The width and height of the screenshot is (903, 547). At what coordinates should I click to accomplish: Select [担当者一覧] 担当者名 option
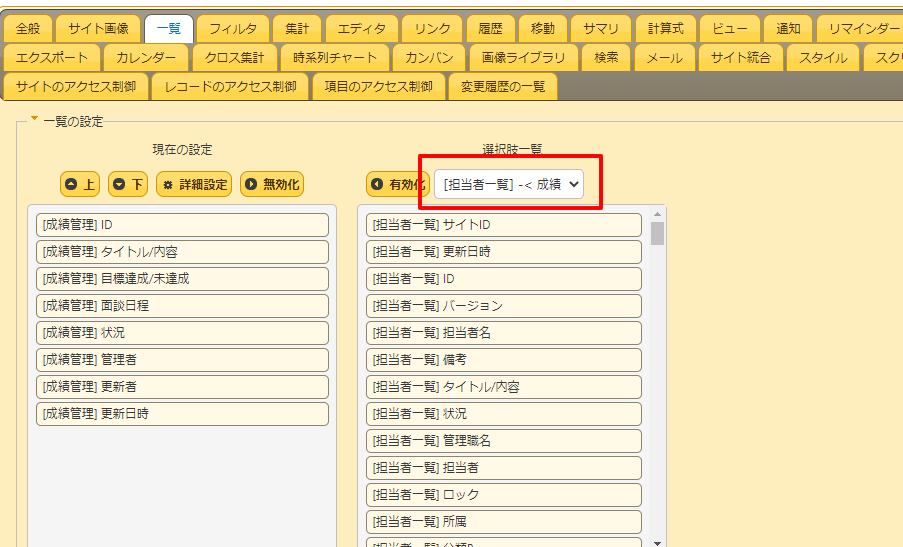click(x=504, y=333)
